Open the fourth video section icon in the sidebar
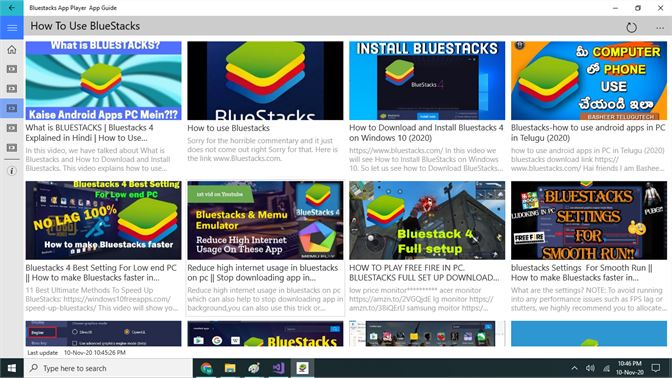672x378 pixels. tap(12, 128)
